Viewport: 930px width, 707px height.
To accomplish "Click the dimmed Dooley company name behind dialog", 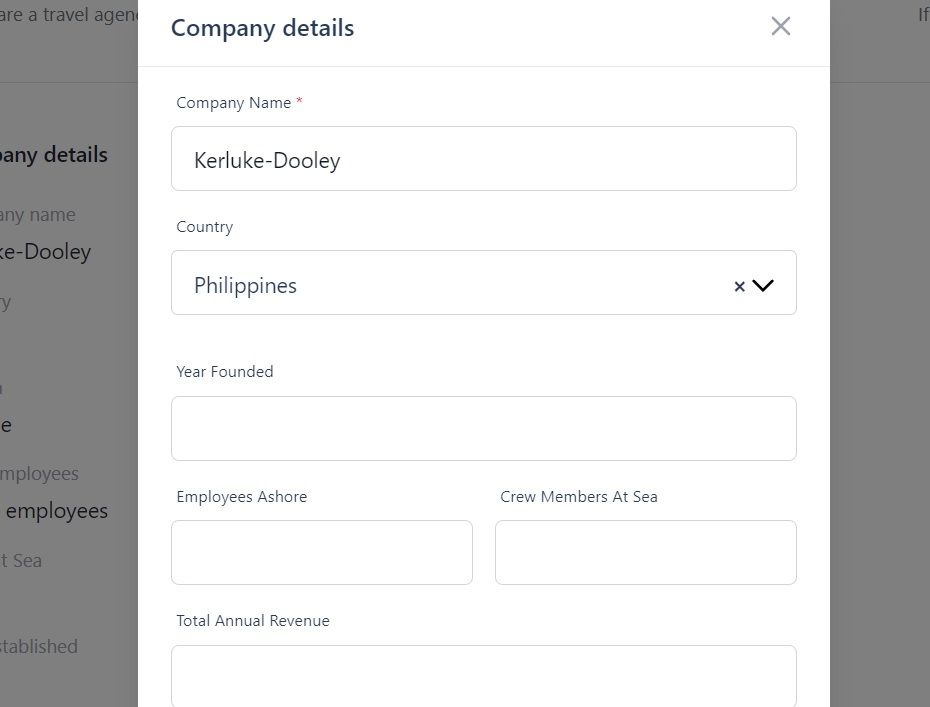I will pos(46,252).
